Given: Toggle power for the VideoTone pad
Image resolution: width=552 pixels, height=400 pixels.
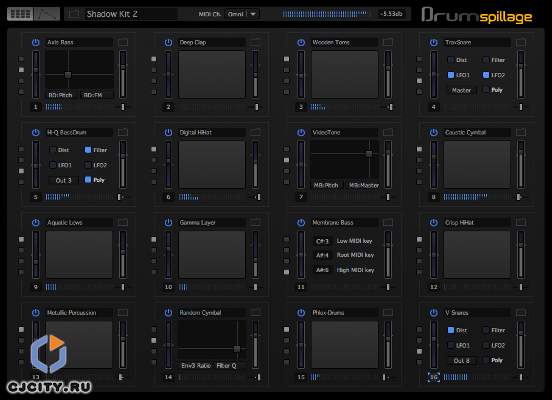Looking at the screenshot, I should 301,132.
